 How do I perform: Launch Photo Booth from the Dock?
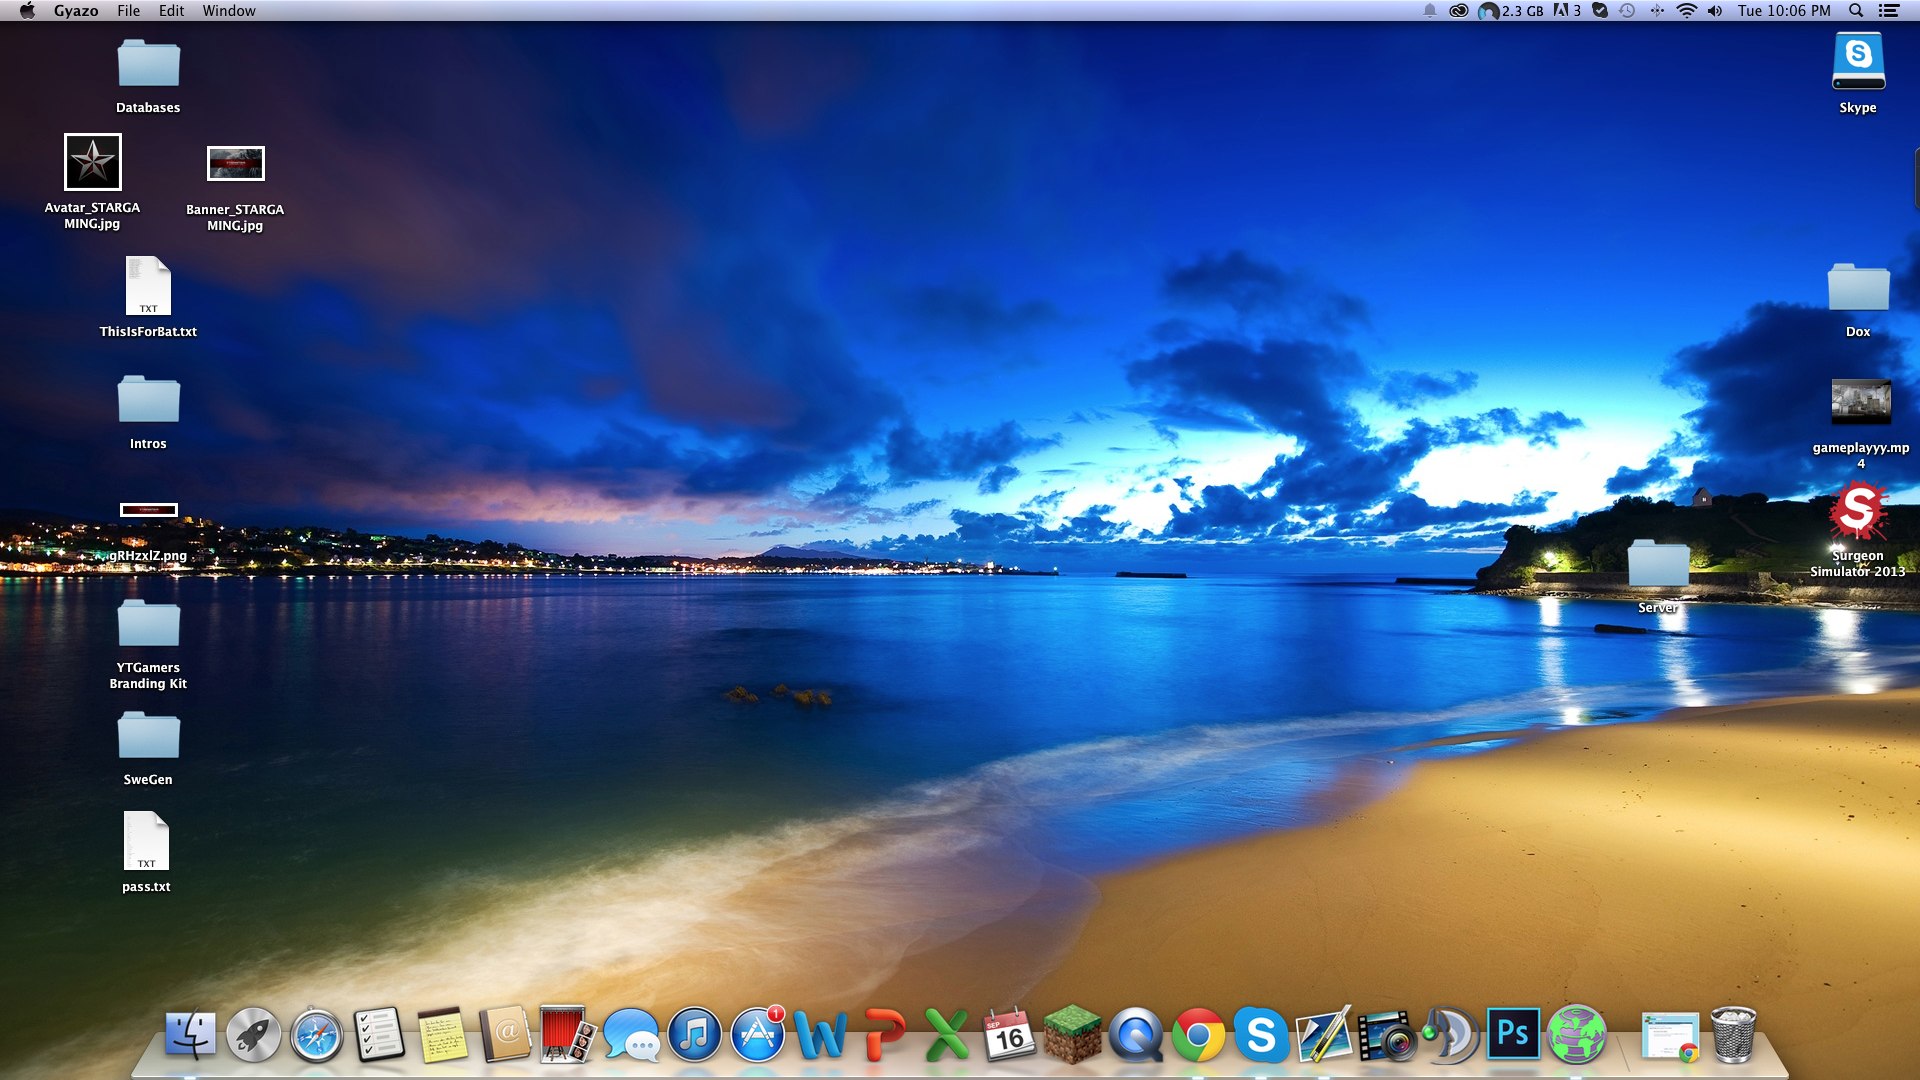click(x=567, y=1035)
